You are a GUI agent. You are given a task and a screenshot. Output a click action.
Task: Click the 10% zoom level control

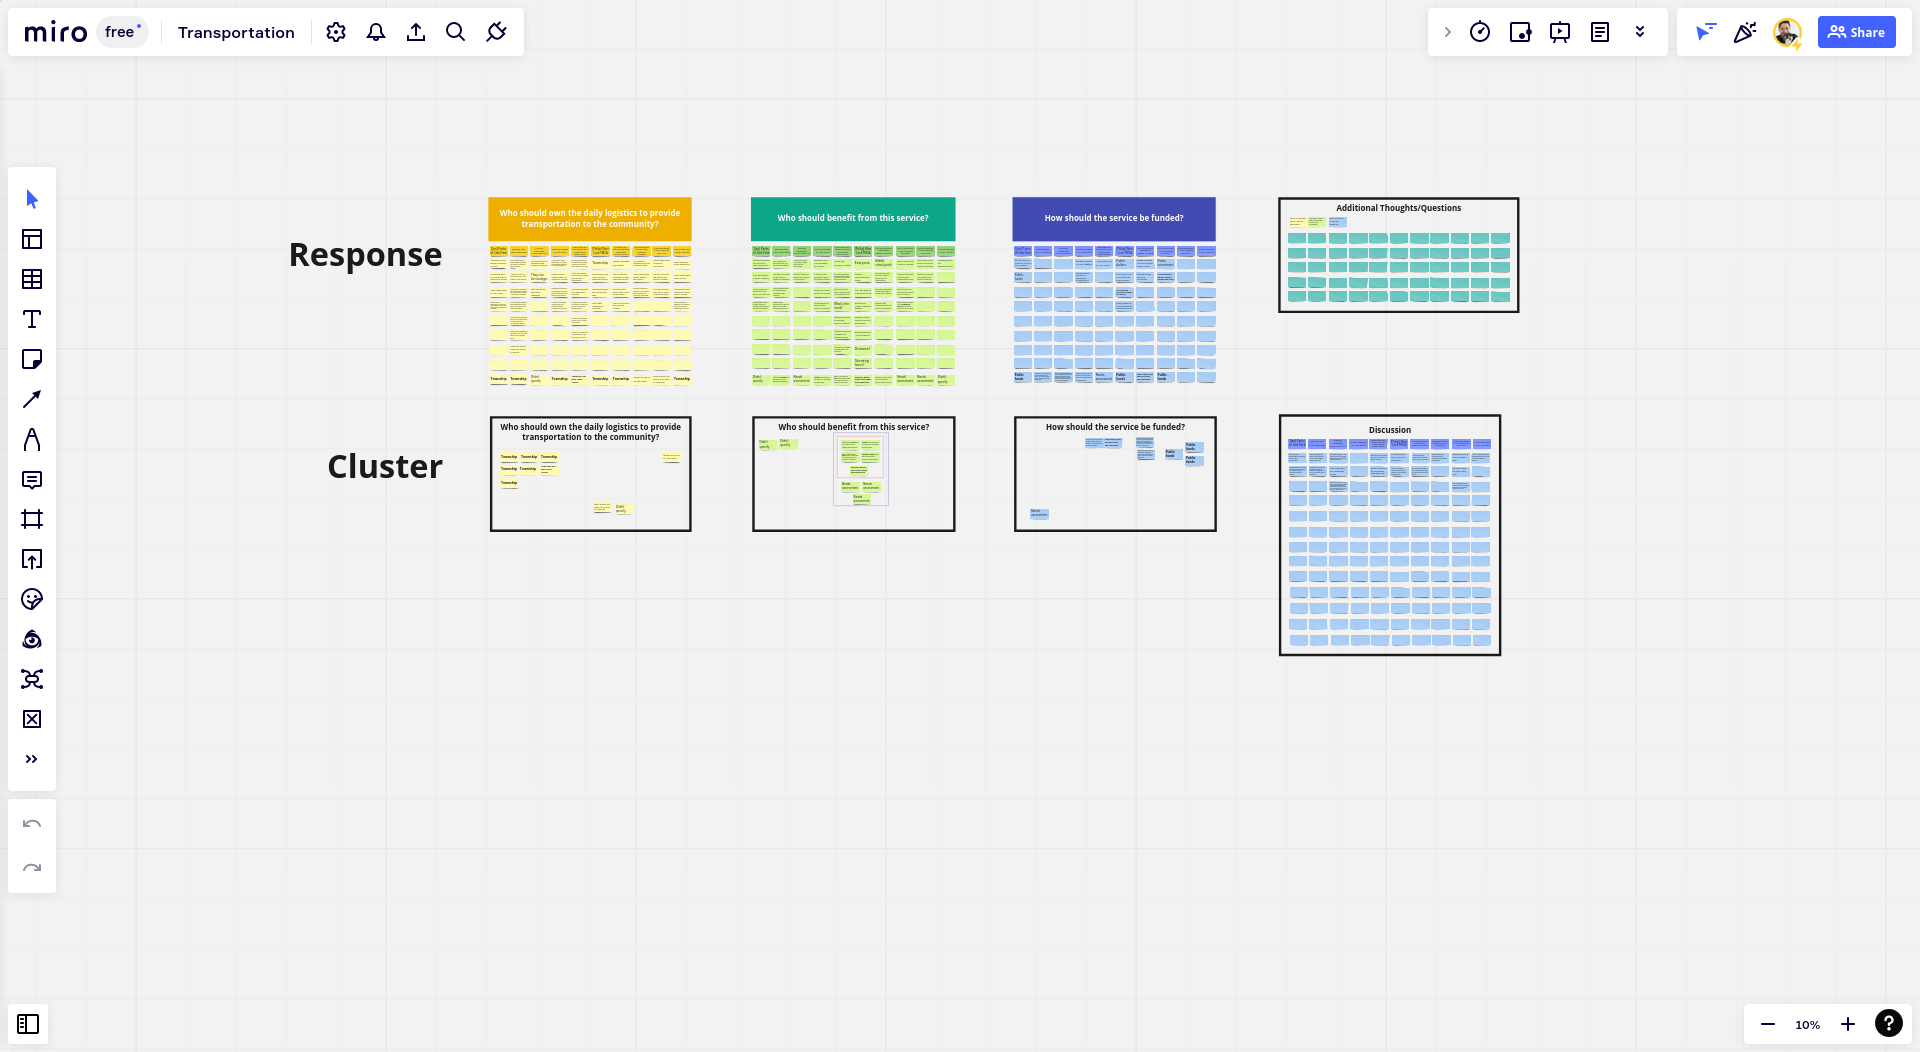pos(1807,1024)
